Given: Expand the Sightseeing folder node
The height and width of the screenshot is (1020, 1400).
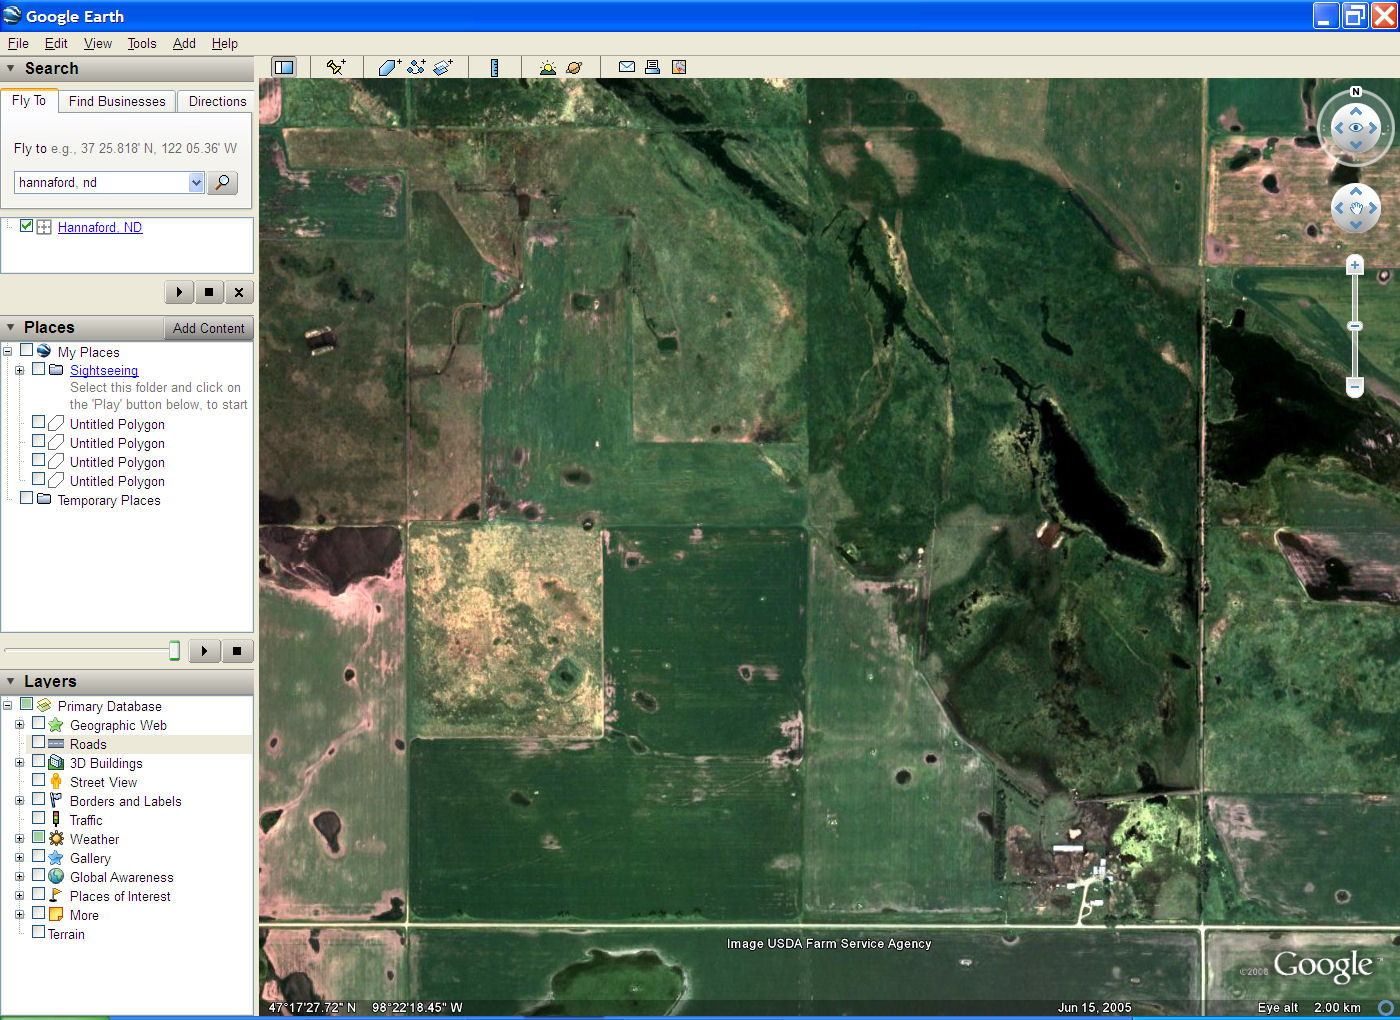Looking at the screenshot, I should [19, 370].
